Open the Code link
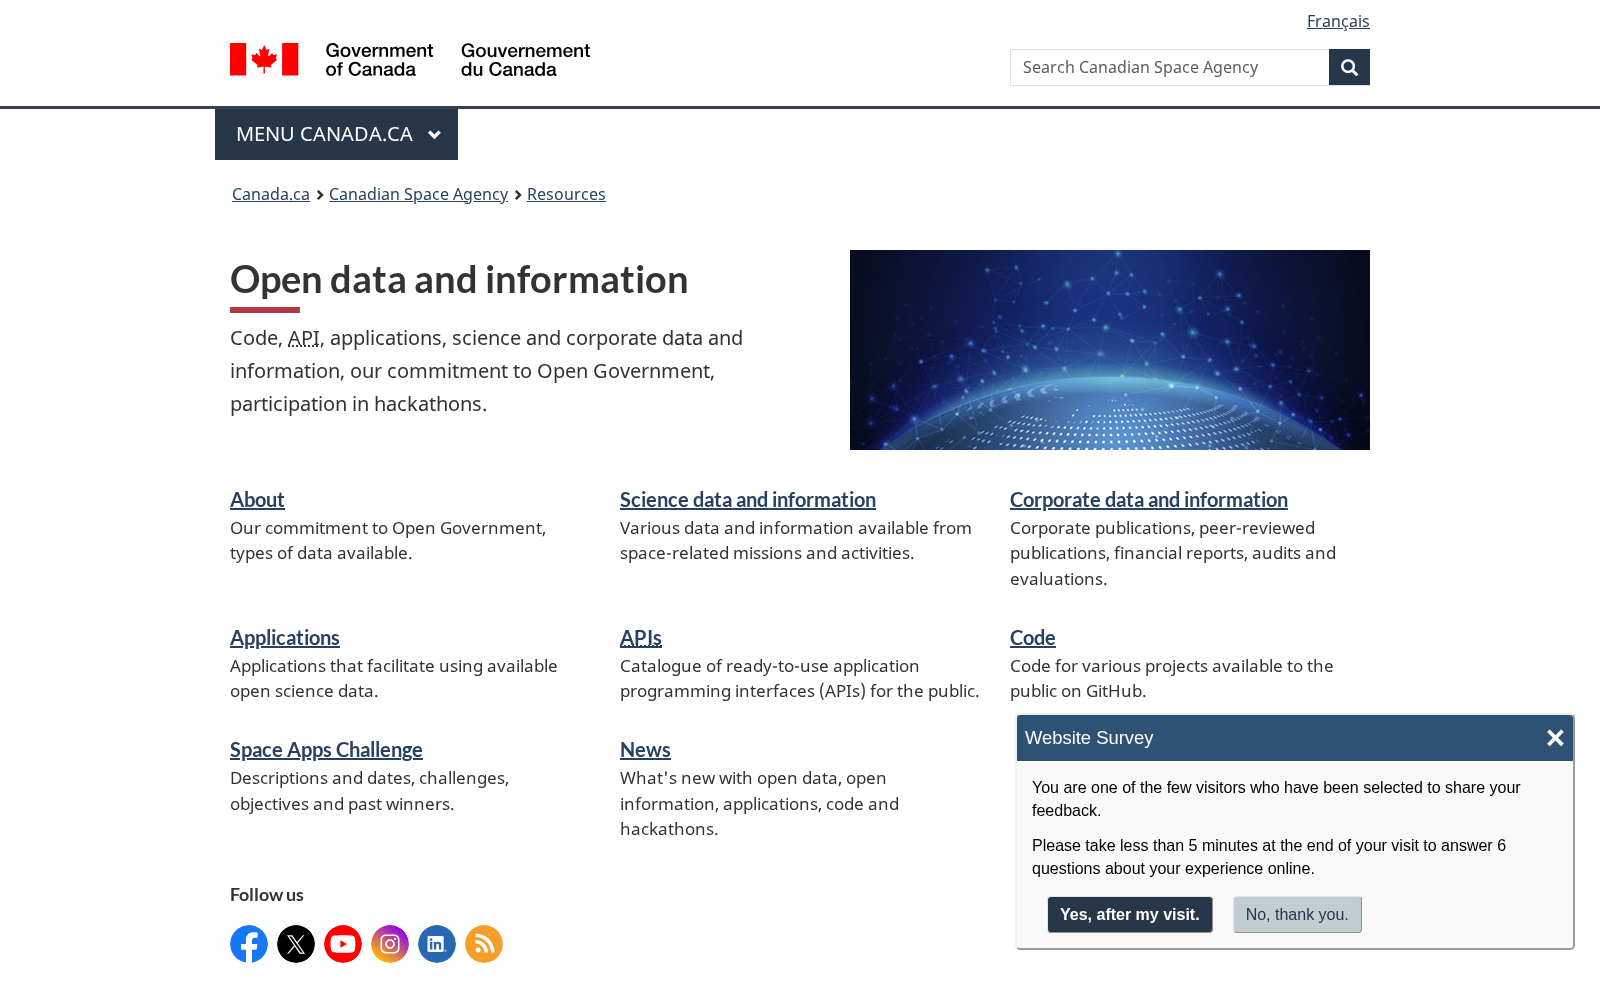 [x=1033, y=637]
